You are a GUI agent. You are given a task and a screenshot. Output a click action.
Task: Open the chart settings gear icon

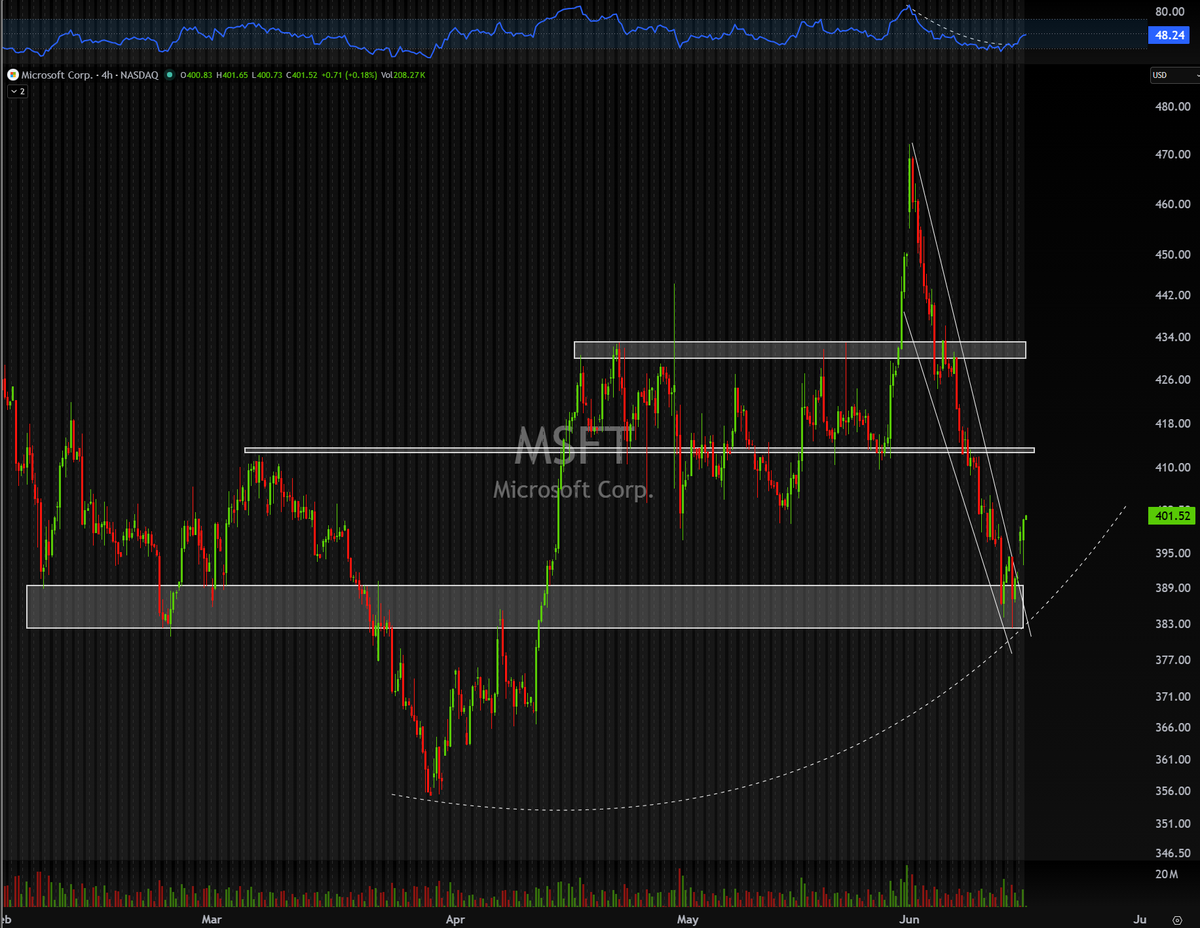coord(1177,920)
